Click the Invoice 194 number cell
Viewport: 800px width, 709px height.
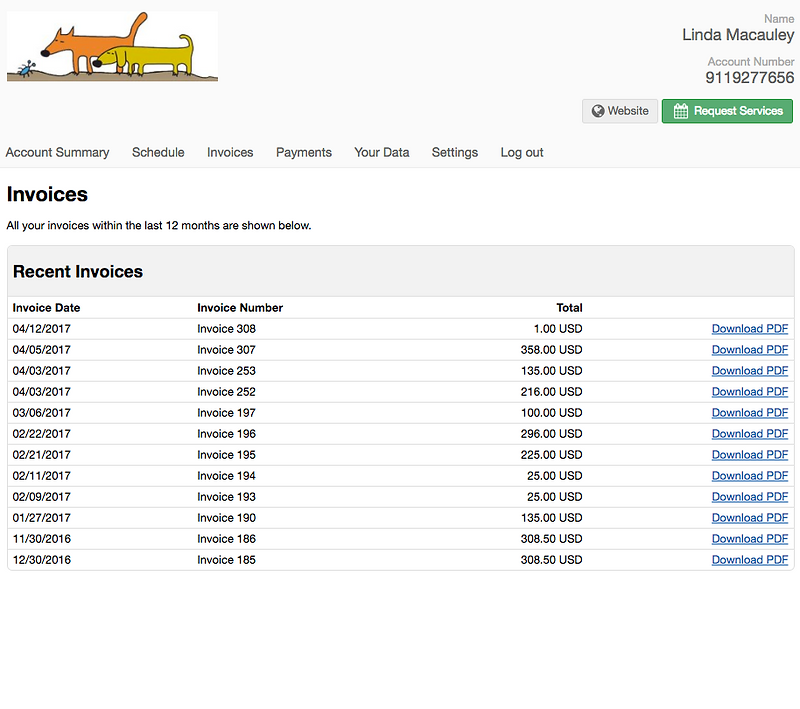(x=227, y=476)
